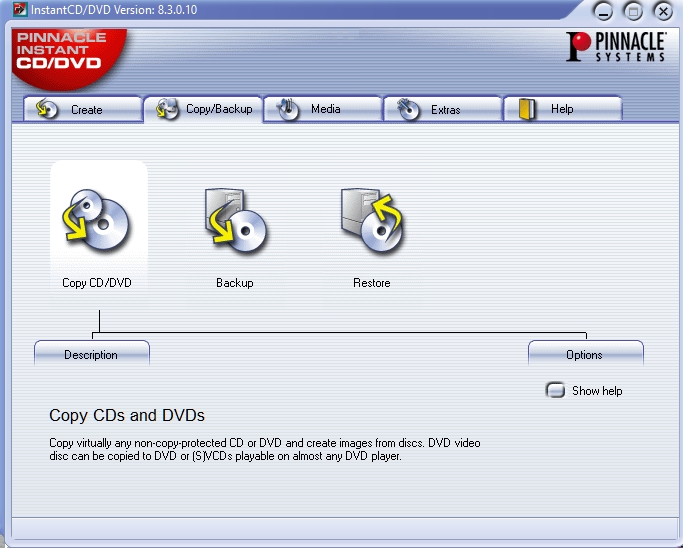
Task: Open the Help tab
Action: coord(563,109)
